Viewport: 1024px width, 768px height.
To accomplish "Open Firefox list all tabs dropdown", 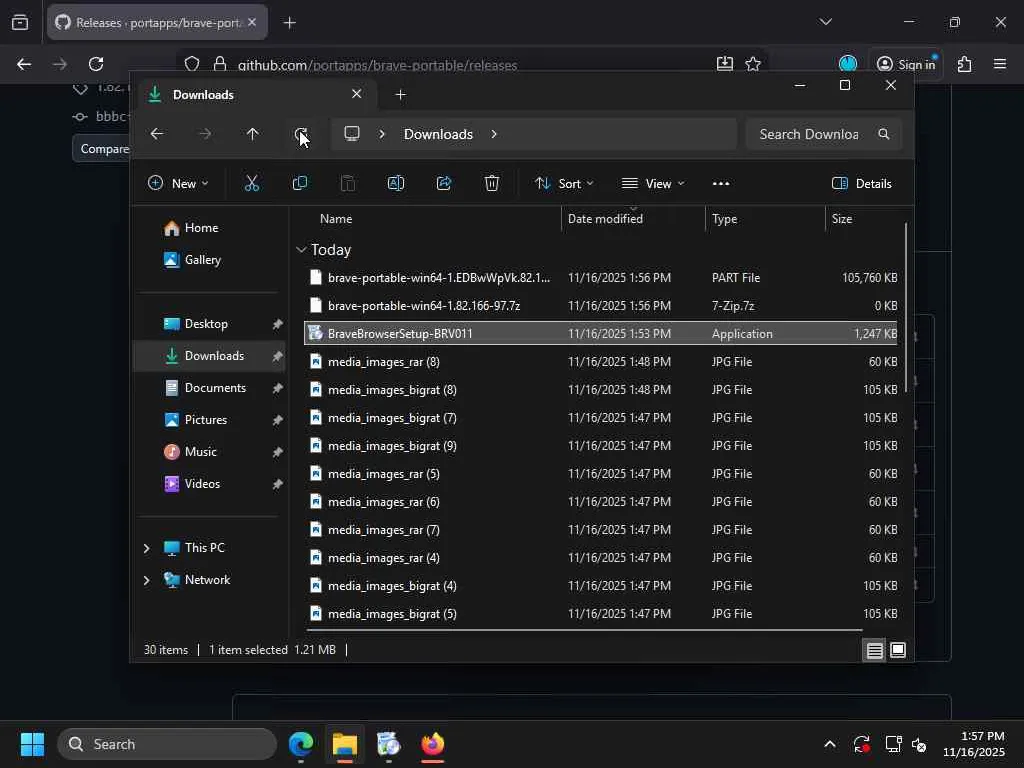I will click(x=825, y=22).
